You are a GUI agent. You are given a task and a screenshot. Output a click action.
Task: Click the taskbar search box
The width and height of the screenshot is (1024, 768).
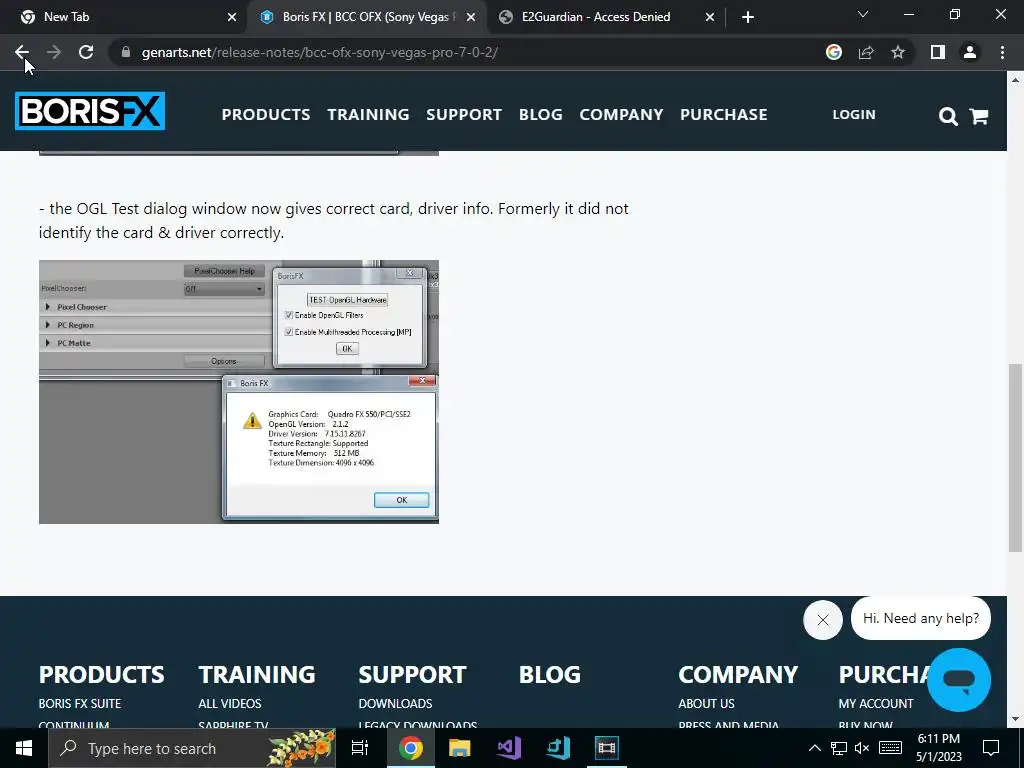point(193,748)
